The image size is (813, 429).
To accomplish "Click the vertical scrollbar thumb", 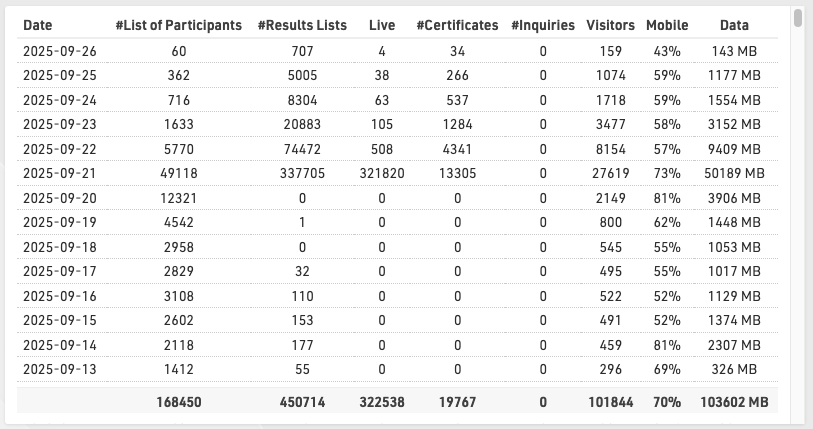I will click(x=797, y=18).
